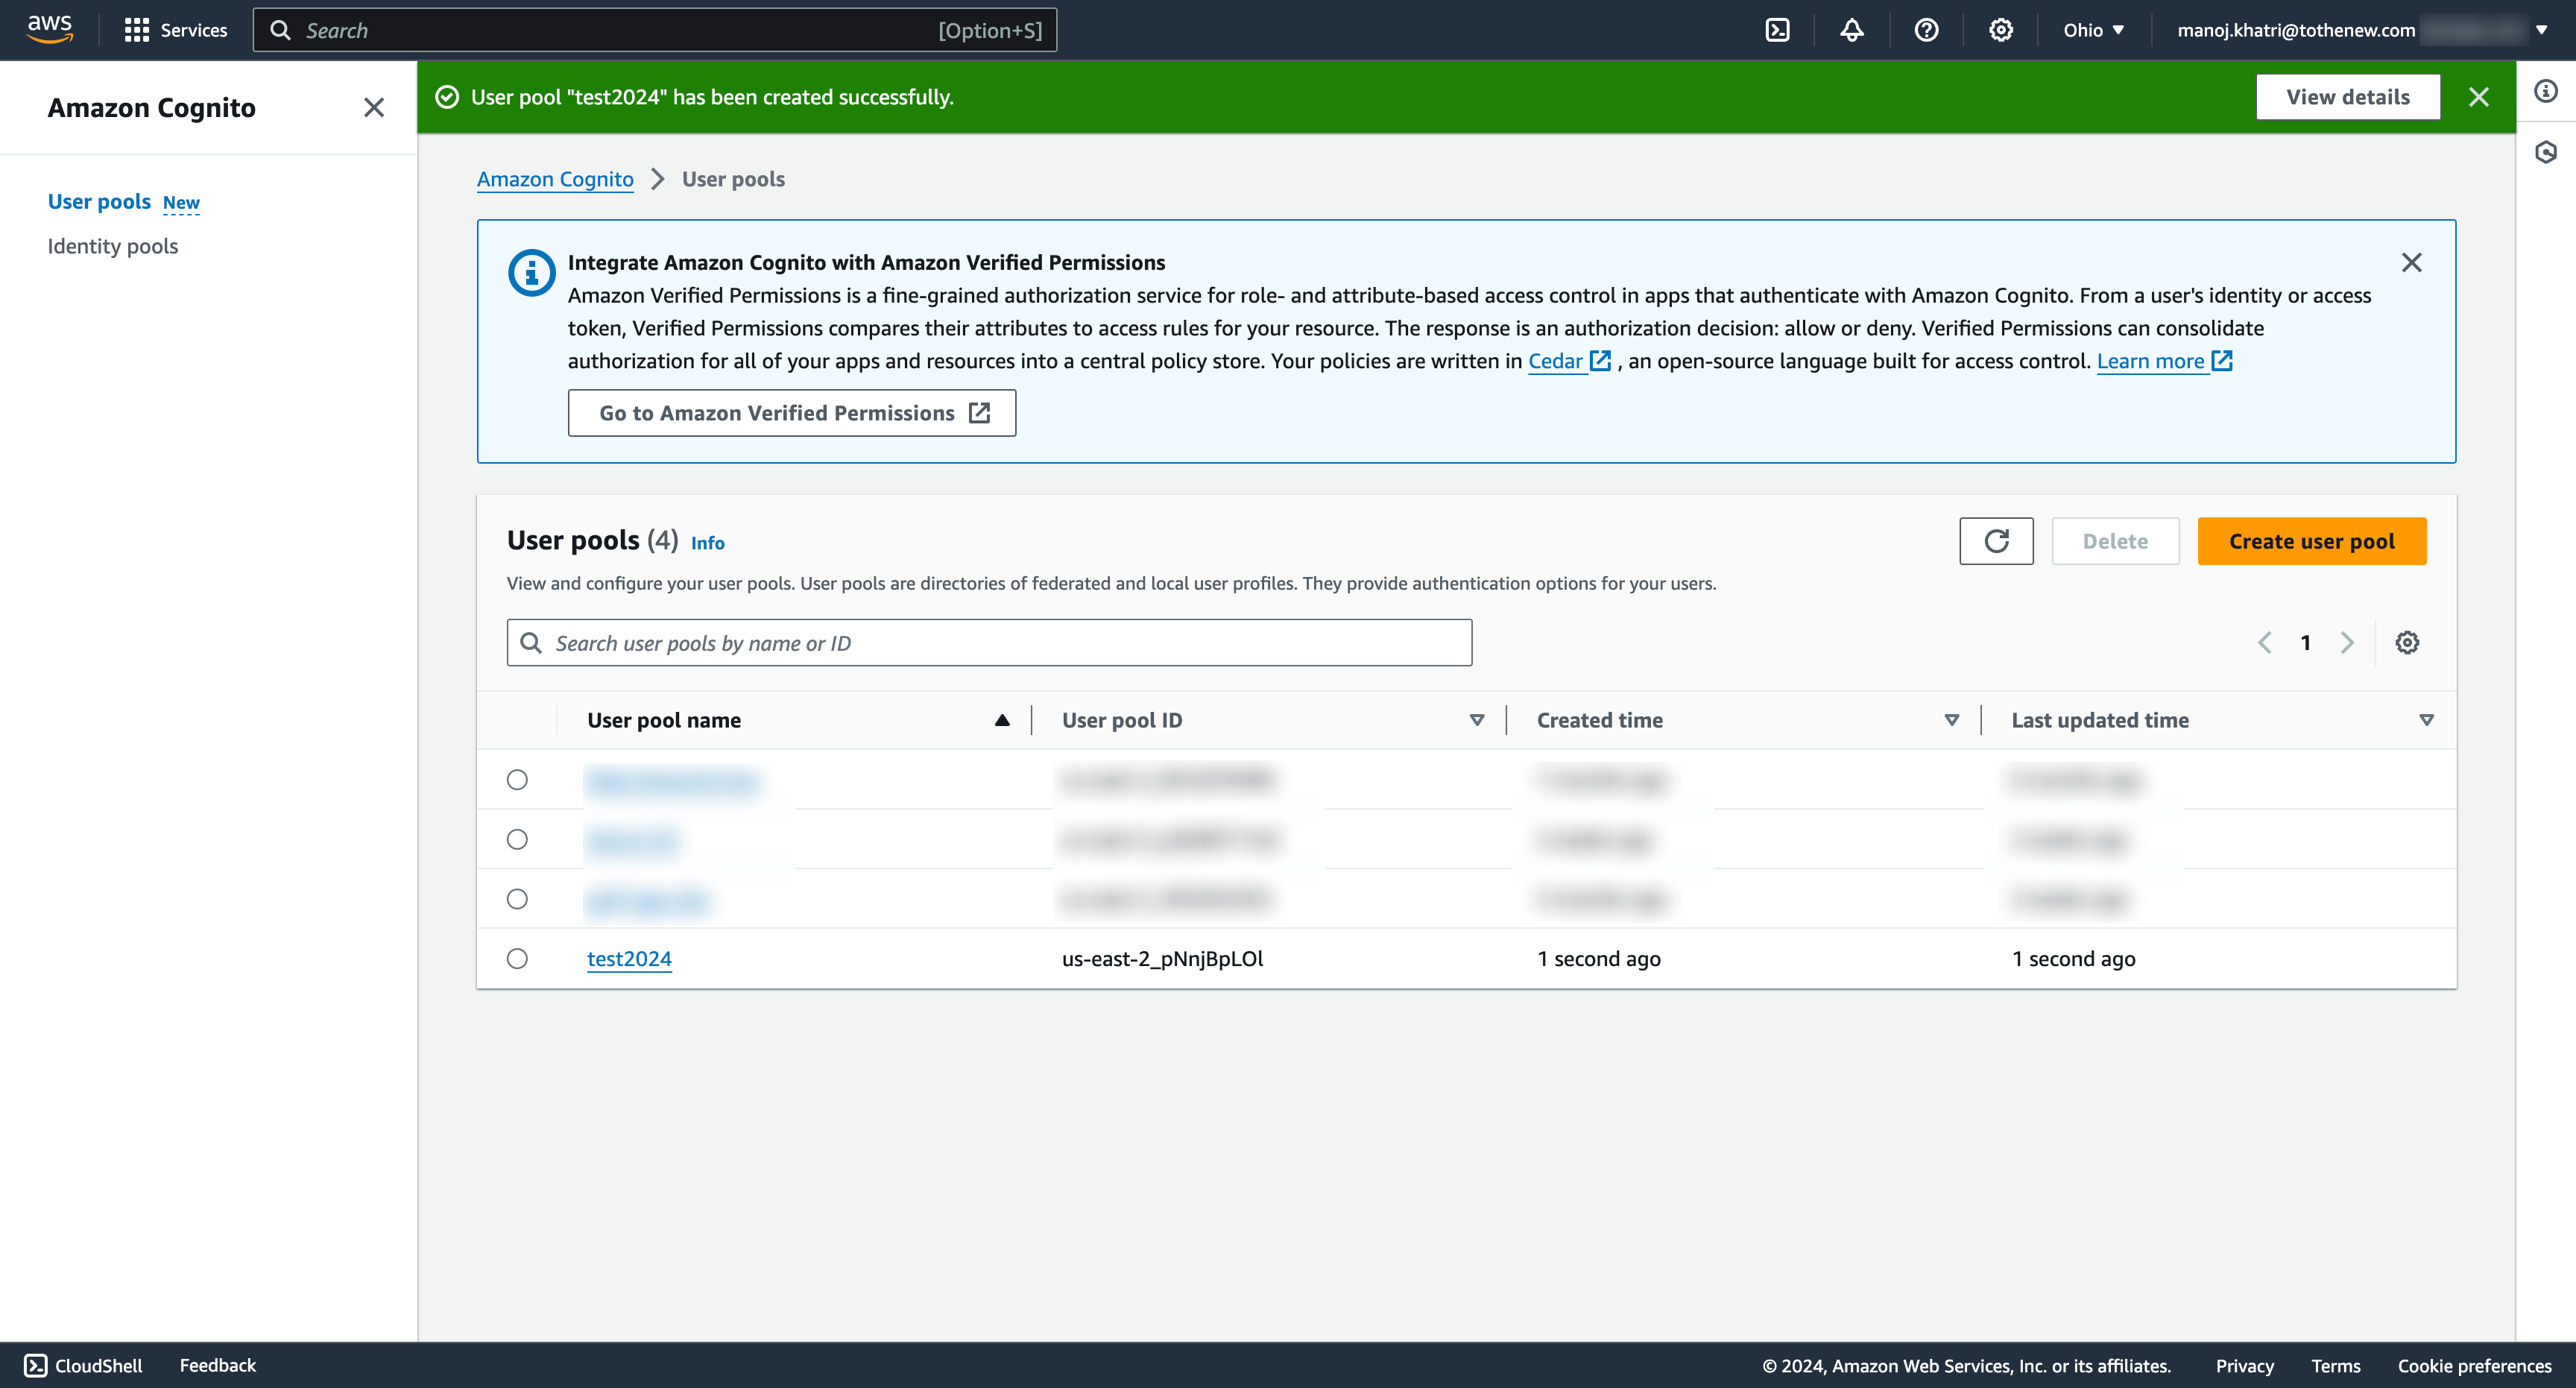This screenshot has width=2576, height=1388.
Task: Click Go to Amazon Verified Permissions
Action: [x=792, y=413]
